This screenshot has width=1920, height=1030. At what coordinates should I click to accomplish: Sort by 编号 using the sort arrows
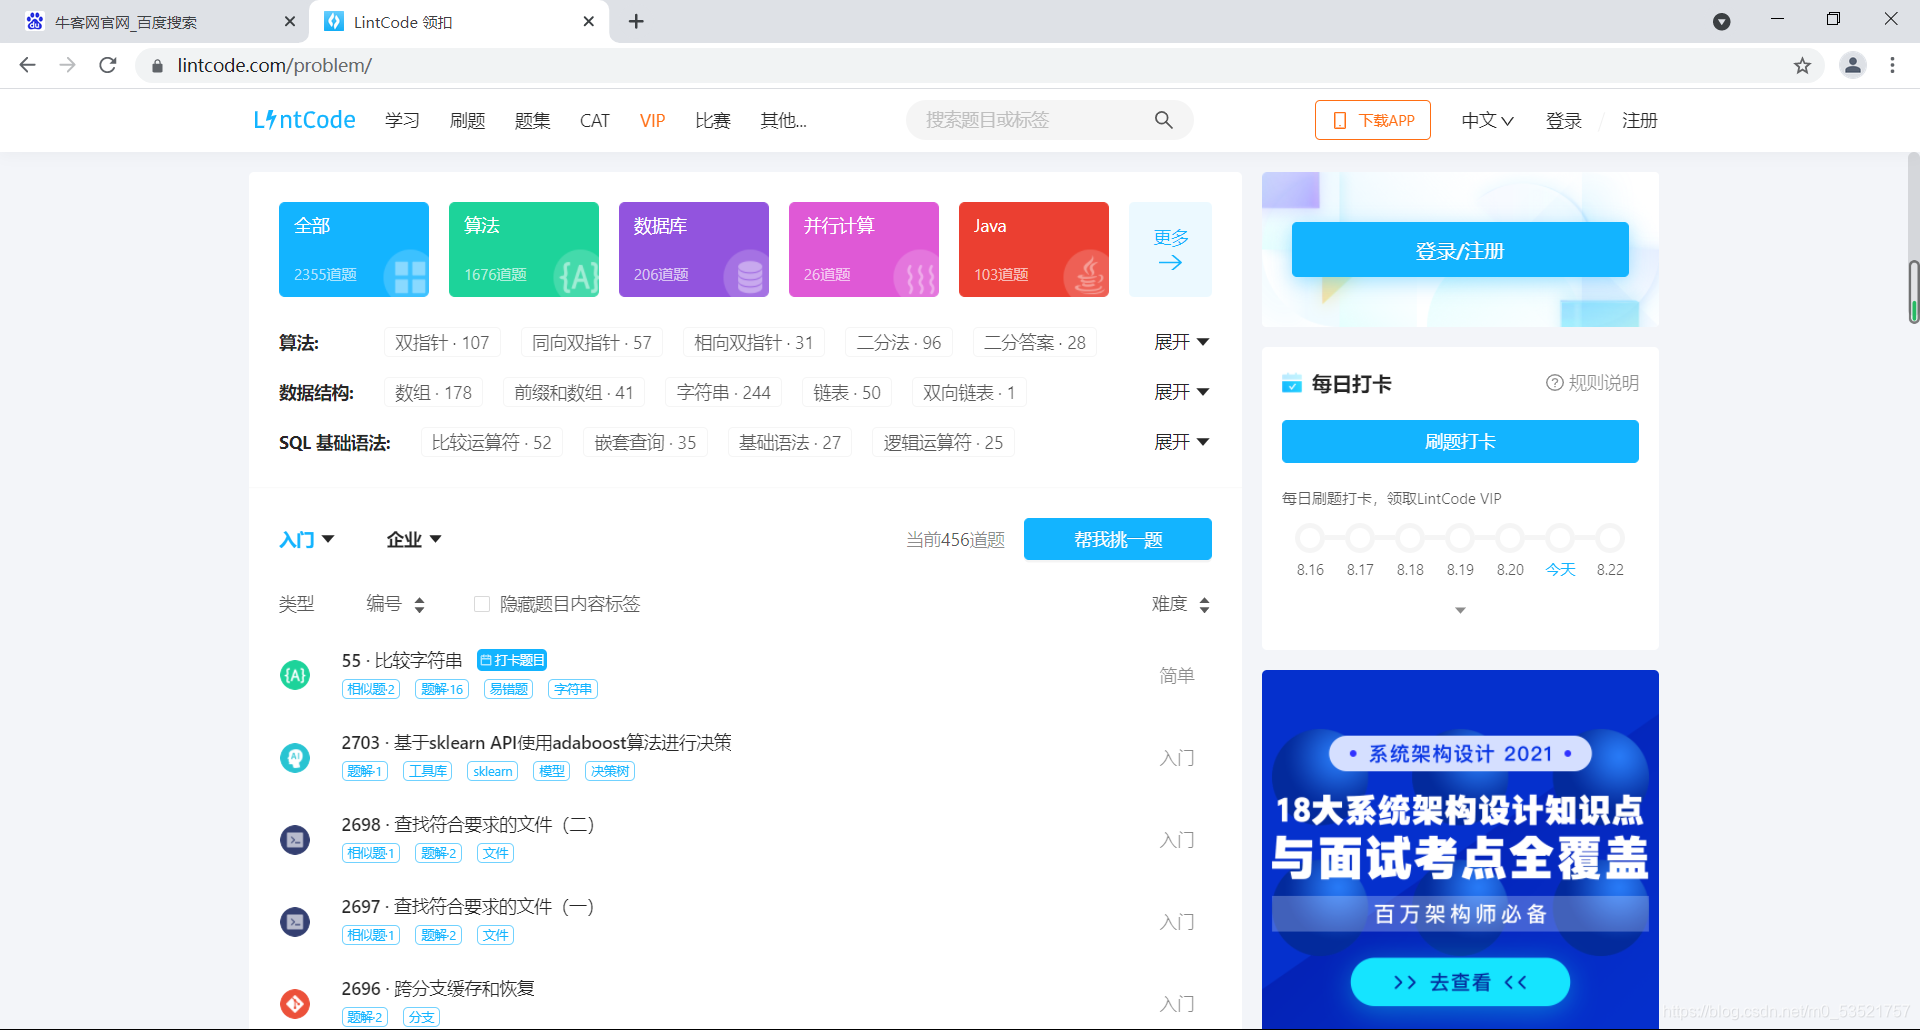pyautogui.click(x=419, y=605)
